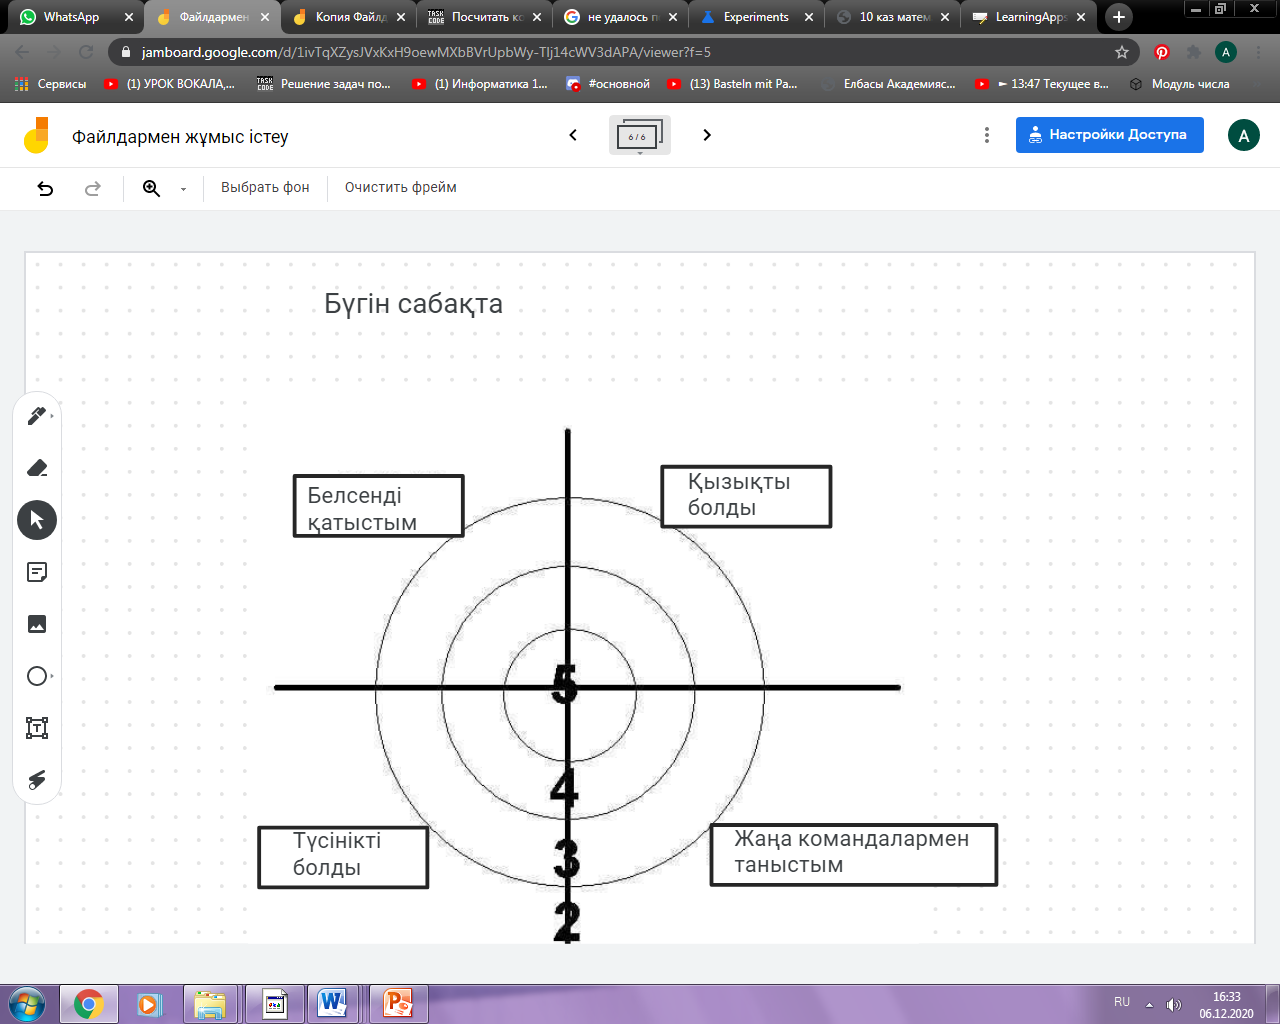Click the Очистить фрейм button
This screenshot has height=1024, width=1280.
click(400, 188)
